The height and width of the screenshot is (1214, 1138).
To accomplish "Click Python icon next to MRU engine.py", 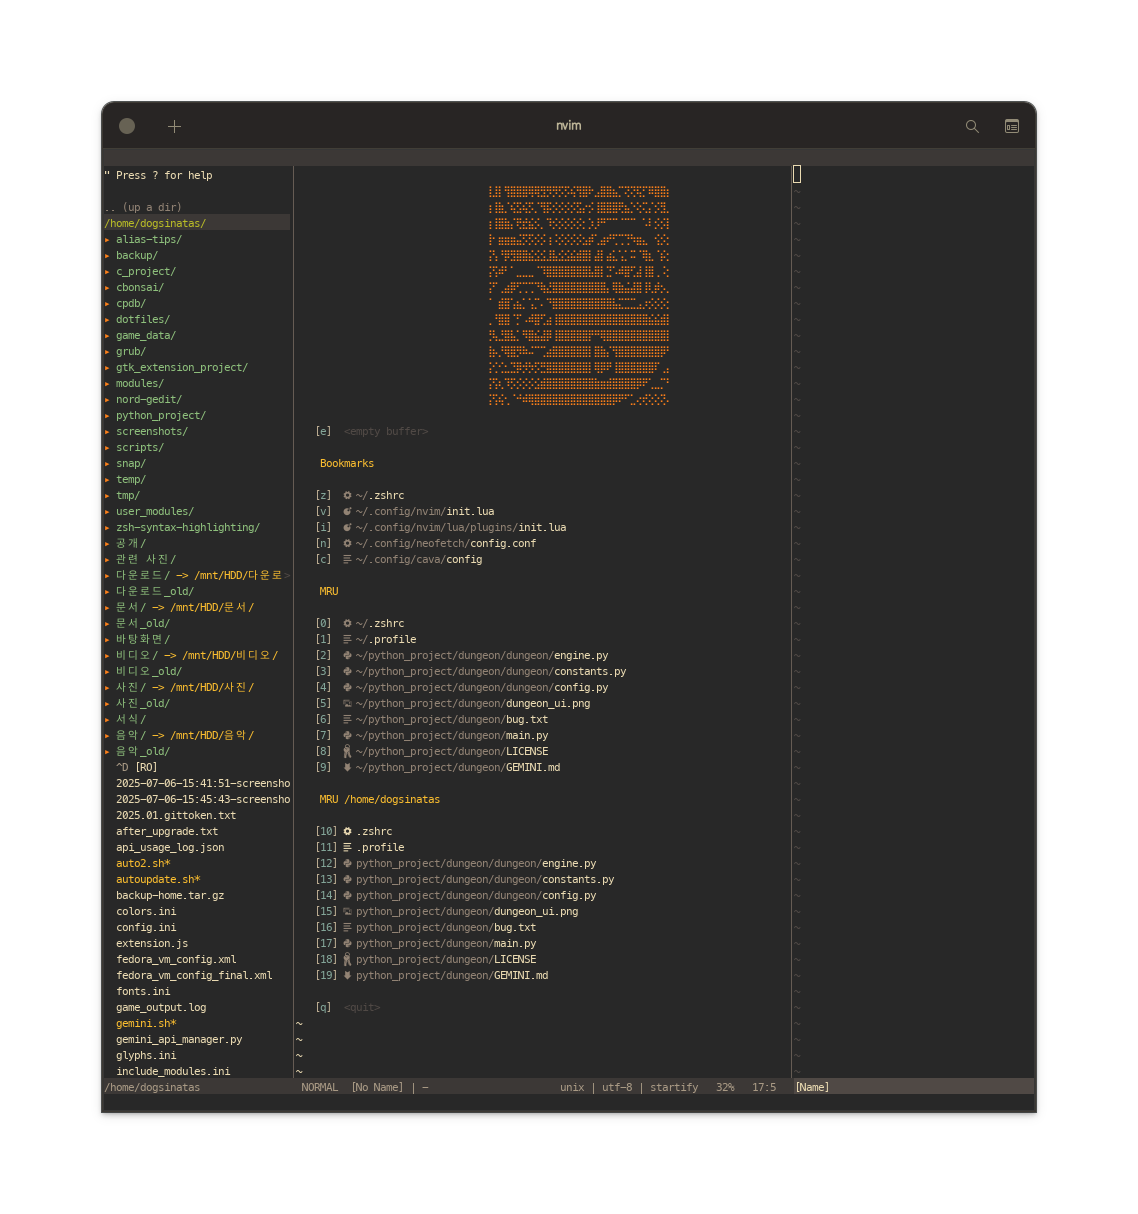I will [x=347, y=655].
